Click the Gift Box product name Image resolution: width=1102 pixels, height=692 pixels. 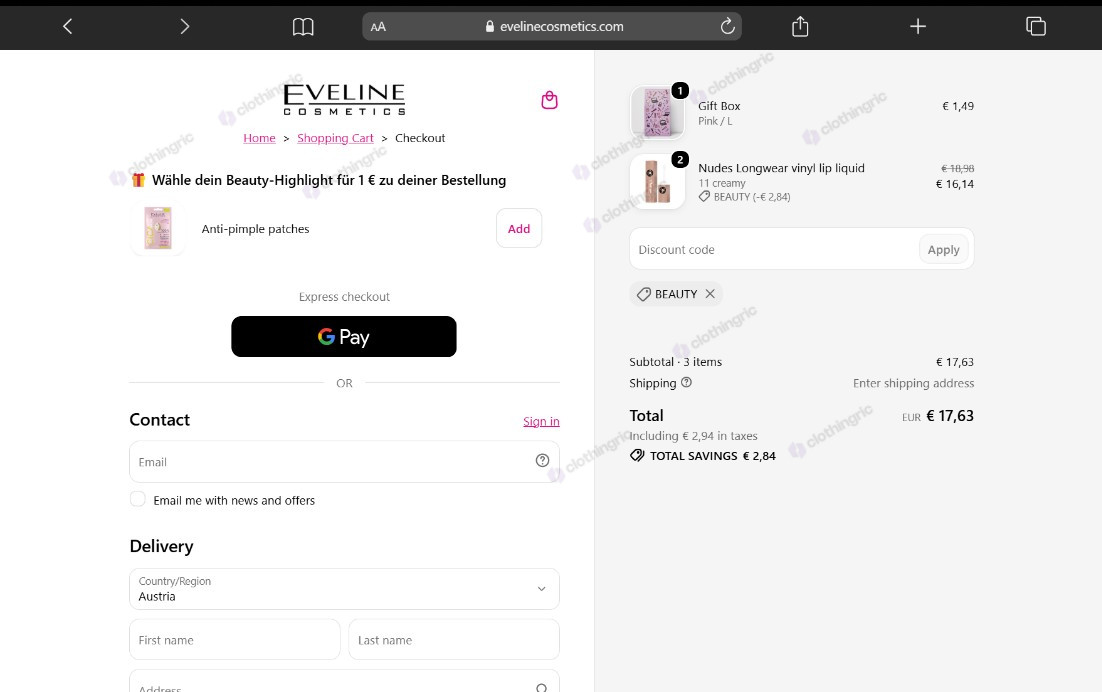tap(719, 106)
